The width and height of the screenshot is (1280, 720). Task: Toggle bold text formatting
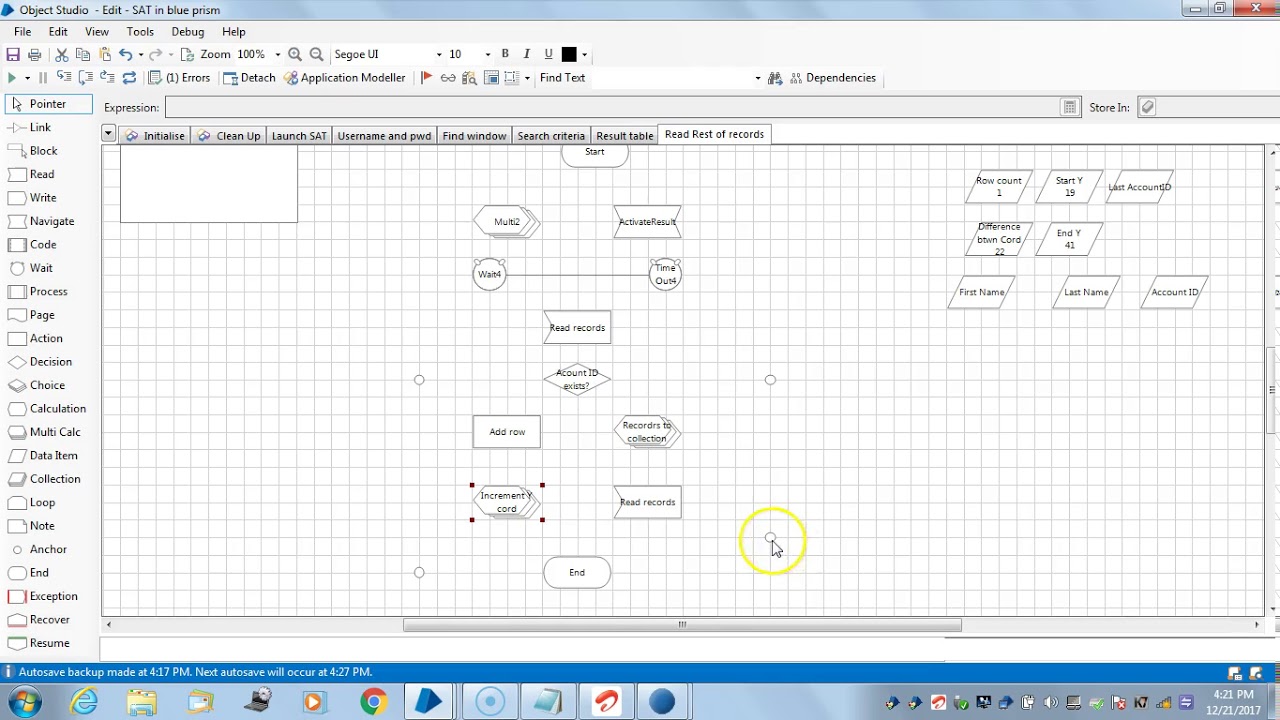pos(505,54)
